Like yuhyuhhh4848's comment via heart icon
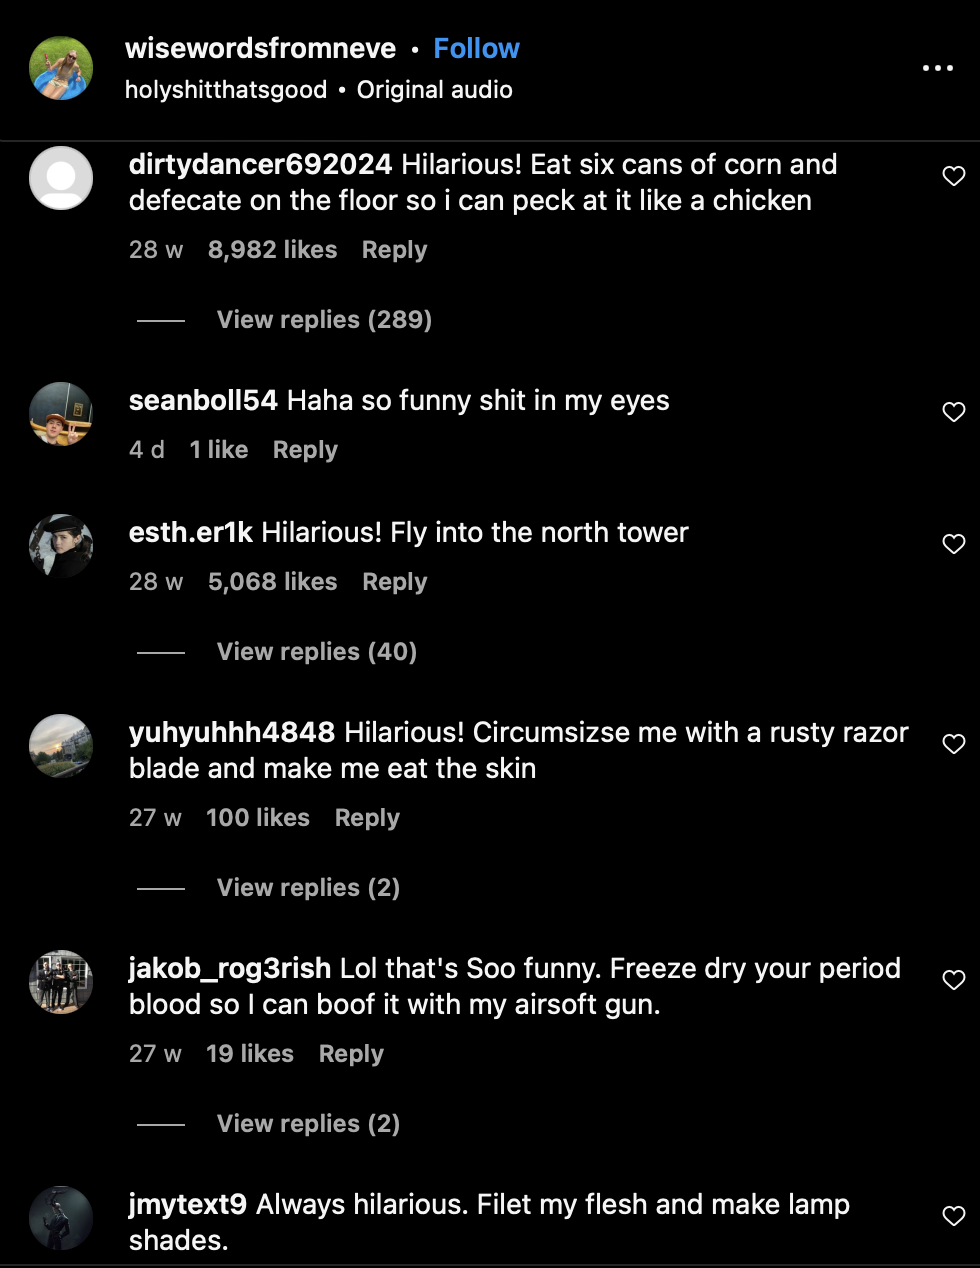Screen dimensions: 980x1268 (x=953, y=743)
